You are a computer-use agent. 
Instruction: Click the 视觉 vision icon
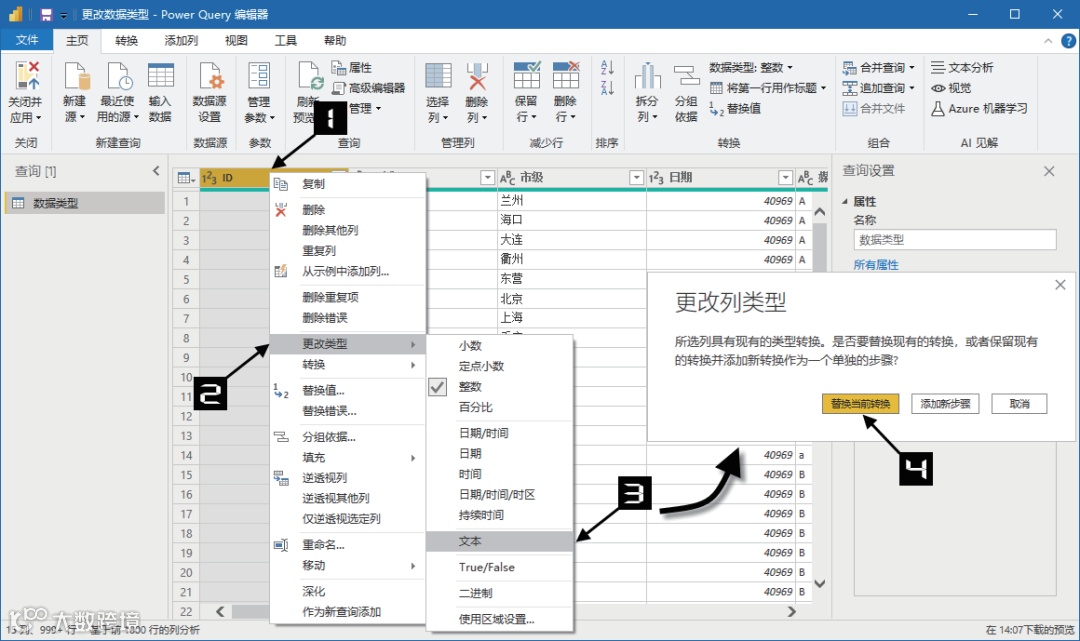938,88
